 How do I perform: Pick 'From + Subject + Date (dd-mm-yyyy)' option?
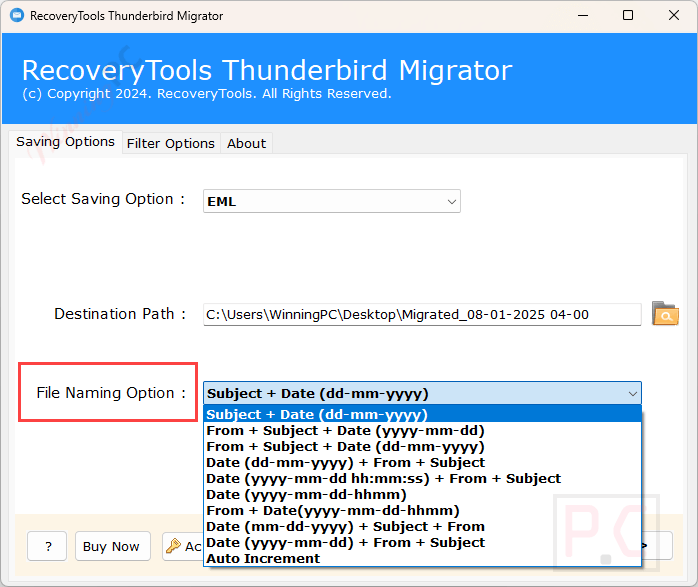point(345,446)
